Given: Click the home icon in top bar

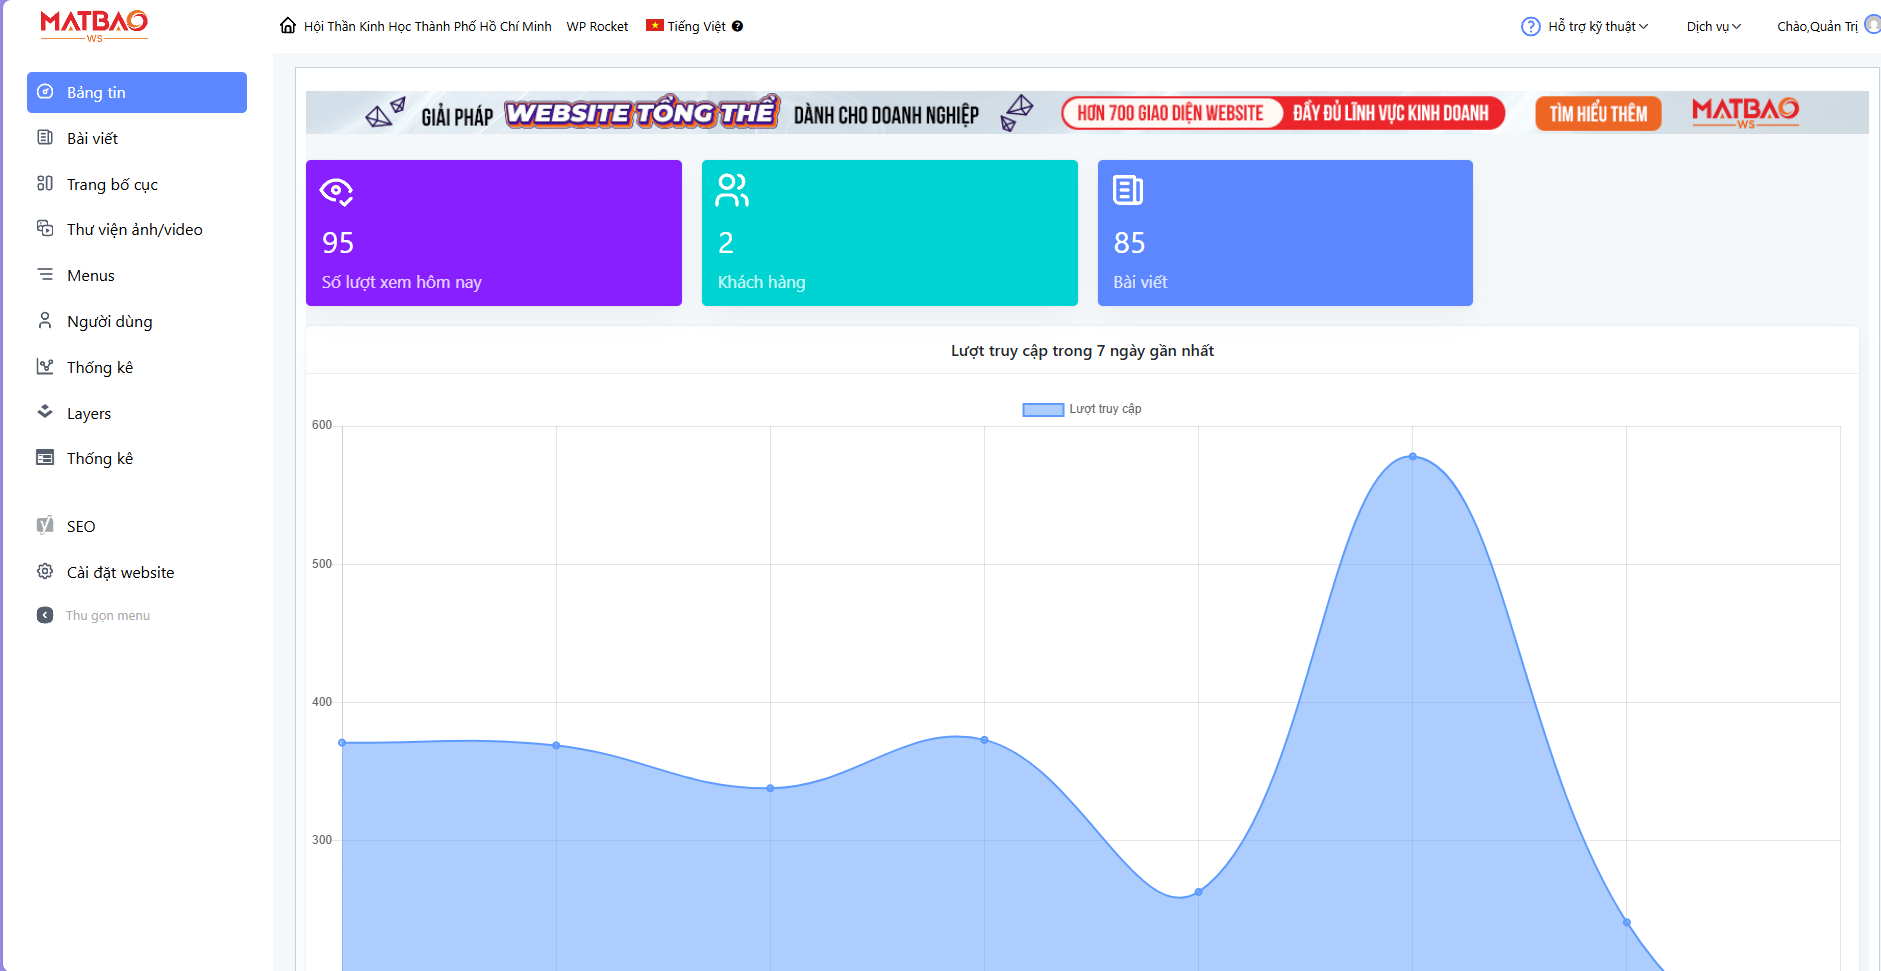Looking at the screenshot, I should point(288,26).
